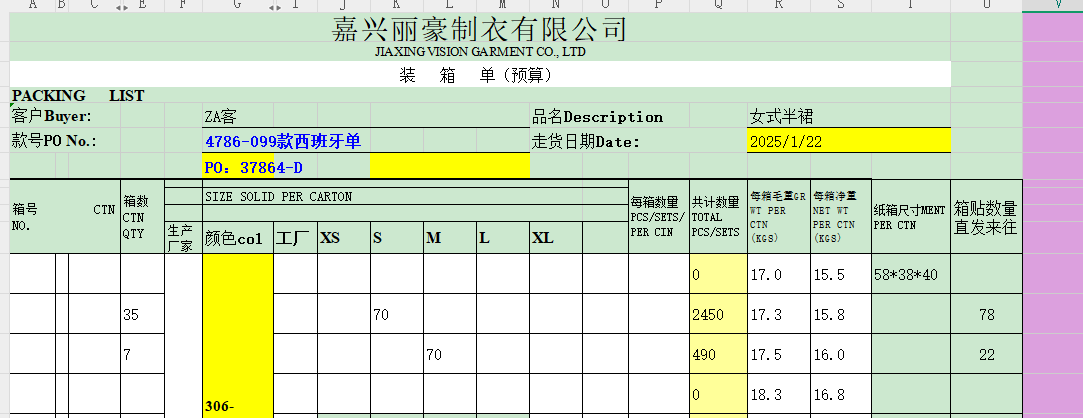Click the yellow date cell 2025/1/22
The image size is (1083, 418).
click(x=848, y=142)
